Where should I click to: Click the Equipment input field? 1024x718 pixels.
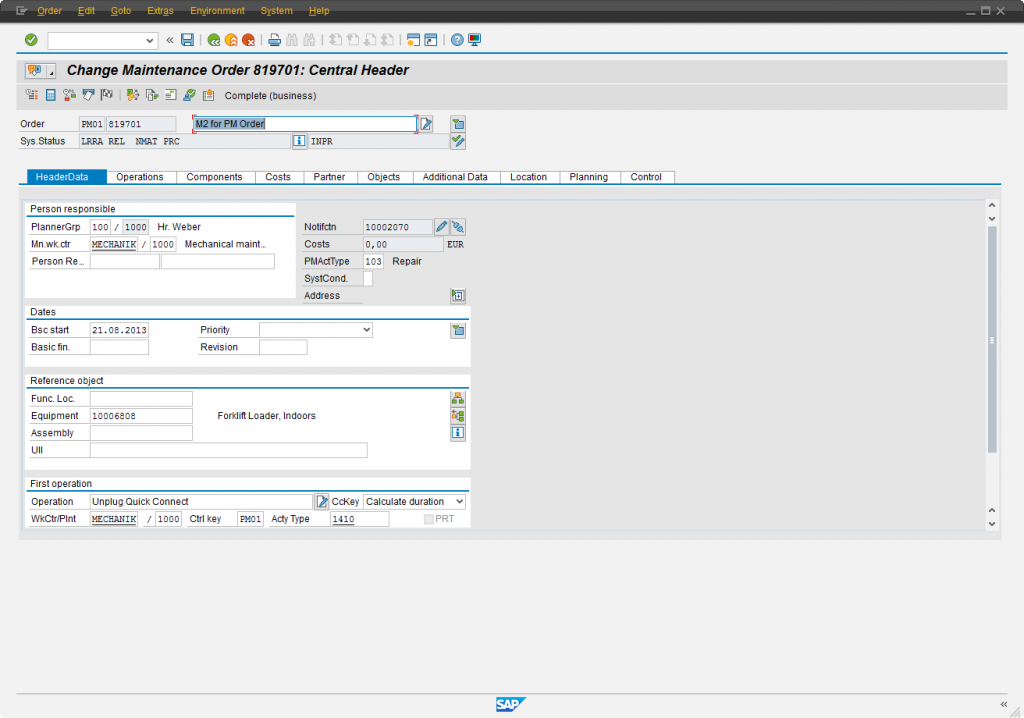[x=140, y=416]
